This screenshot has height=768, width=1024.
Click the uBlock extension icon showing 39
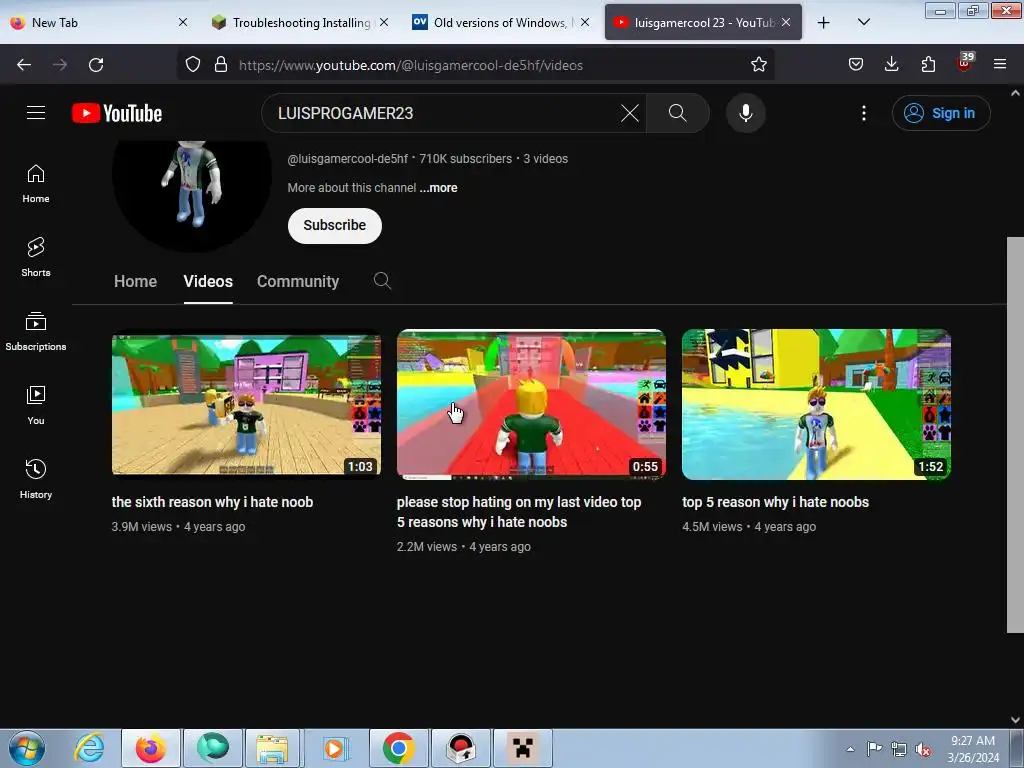[965, 63]
